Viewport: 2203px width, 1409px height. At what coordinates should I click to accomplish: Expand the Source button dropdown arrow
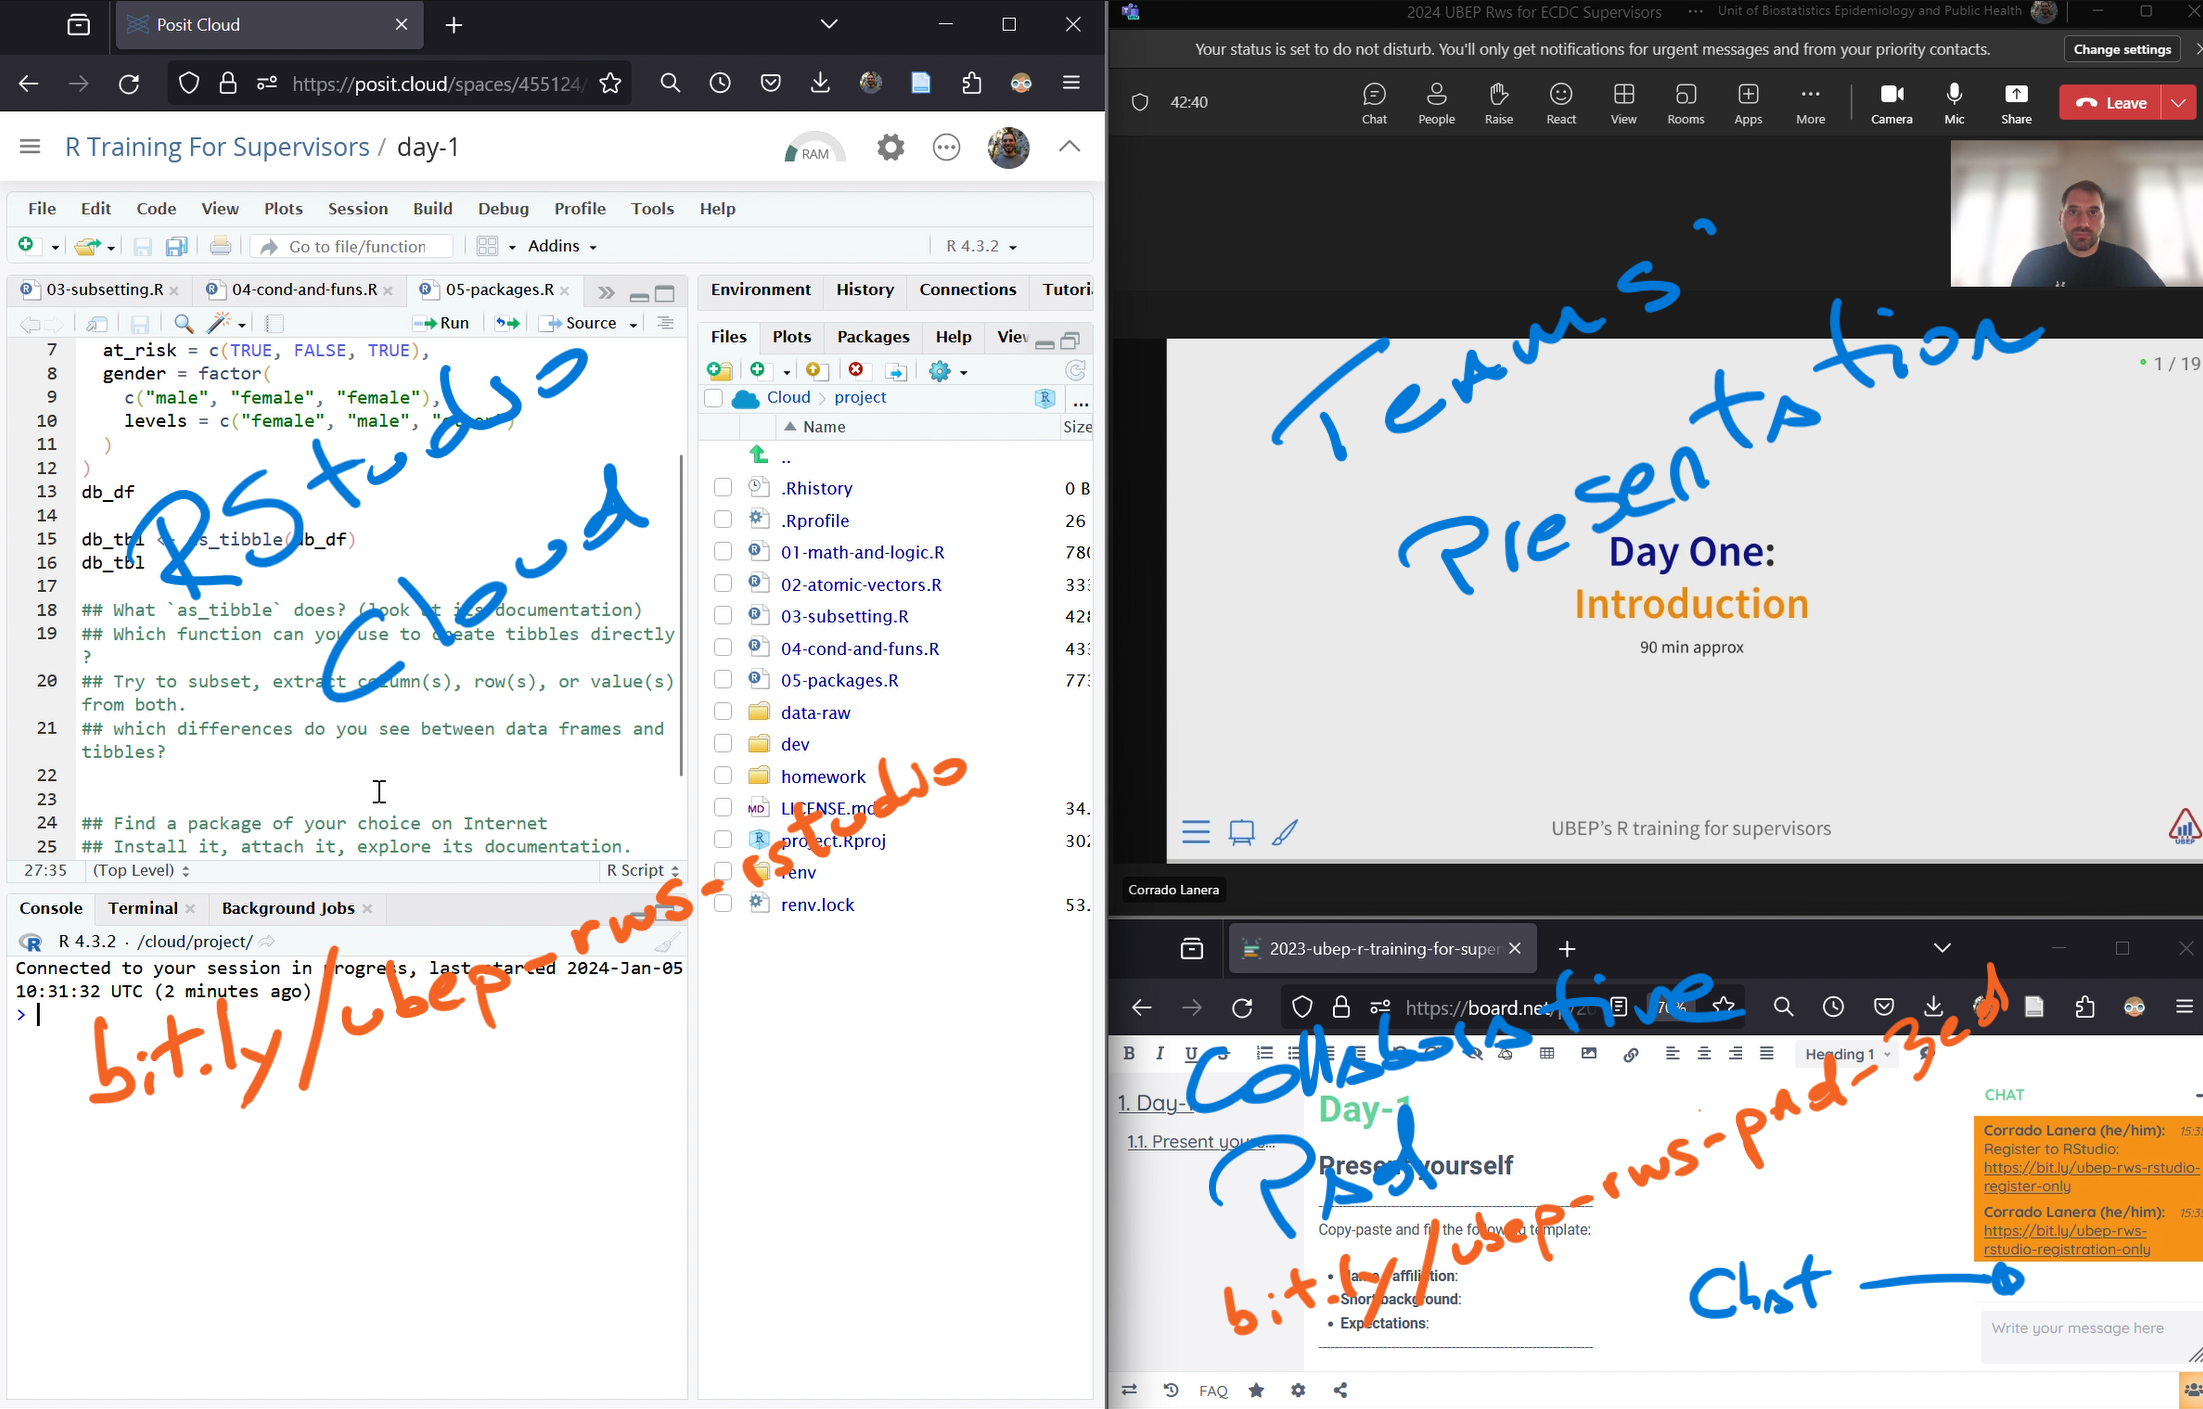click(x=633, y=324)
